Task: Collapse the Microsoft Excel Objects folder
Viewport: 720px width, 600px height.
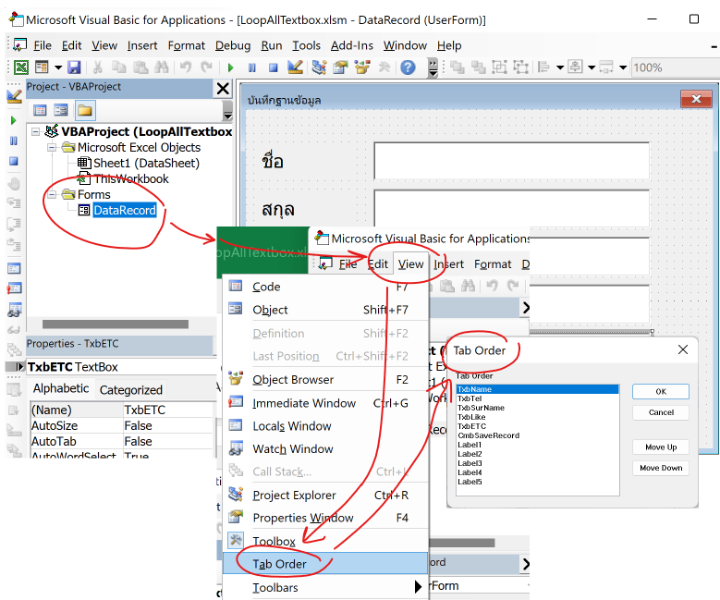Action: point(52,147)
